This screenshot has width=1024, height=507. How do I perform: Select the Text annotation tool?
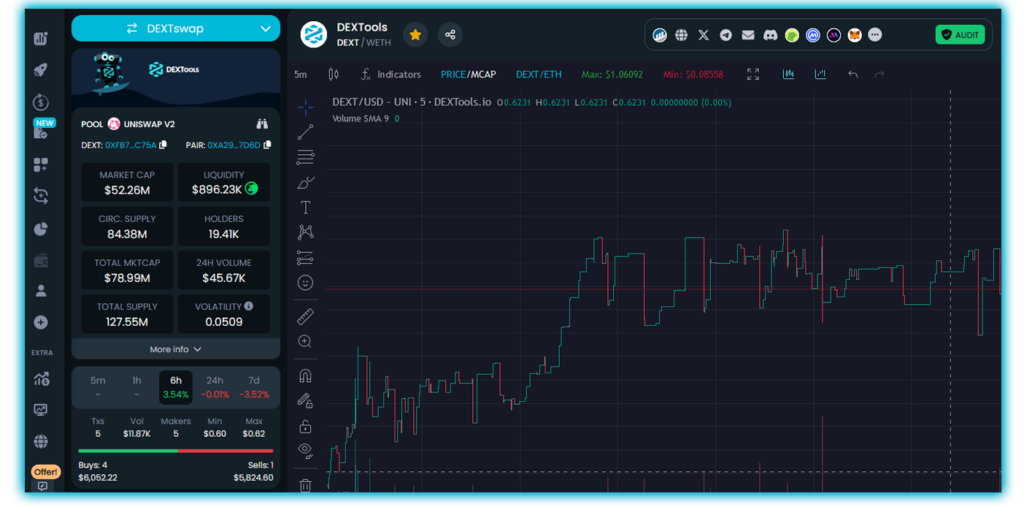point(305,208)
